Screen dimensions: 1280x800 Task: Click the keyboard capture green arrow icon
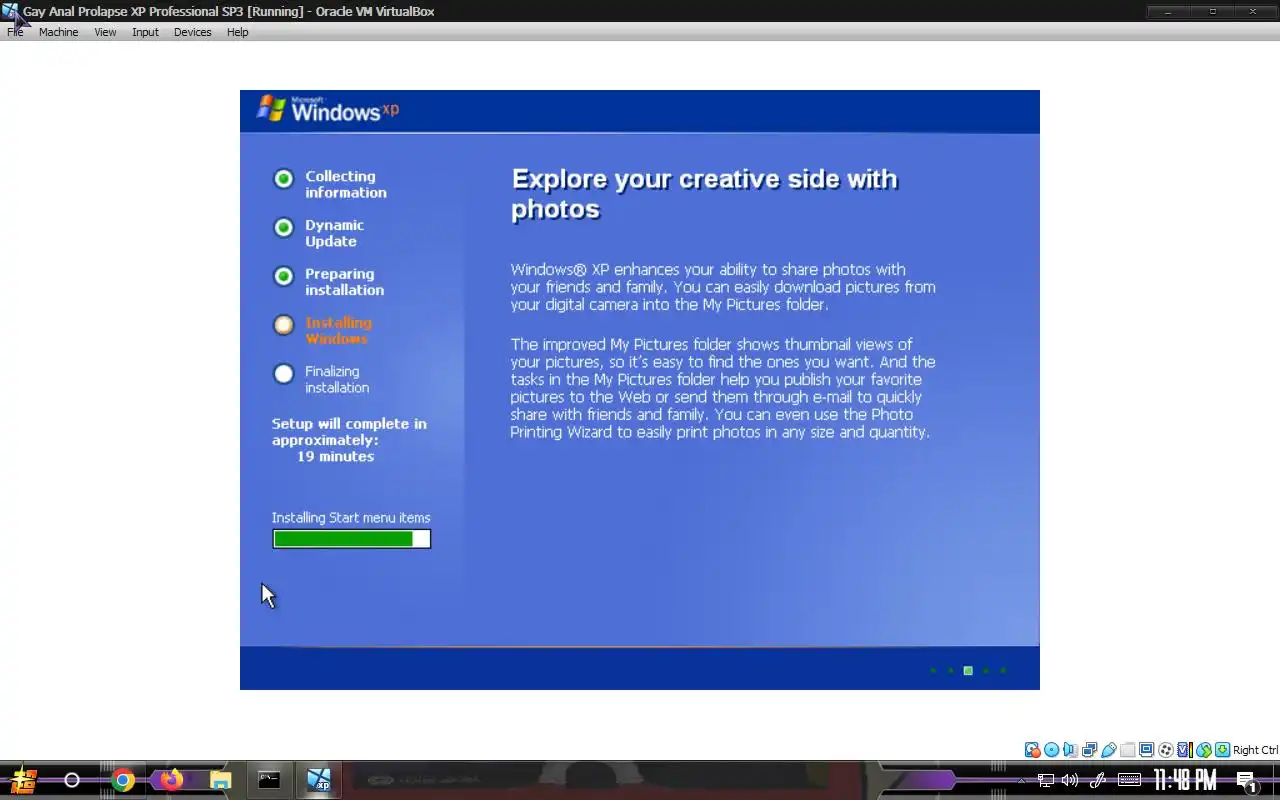coord(1222,750)
